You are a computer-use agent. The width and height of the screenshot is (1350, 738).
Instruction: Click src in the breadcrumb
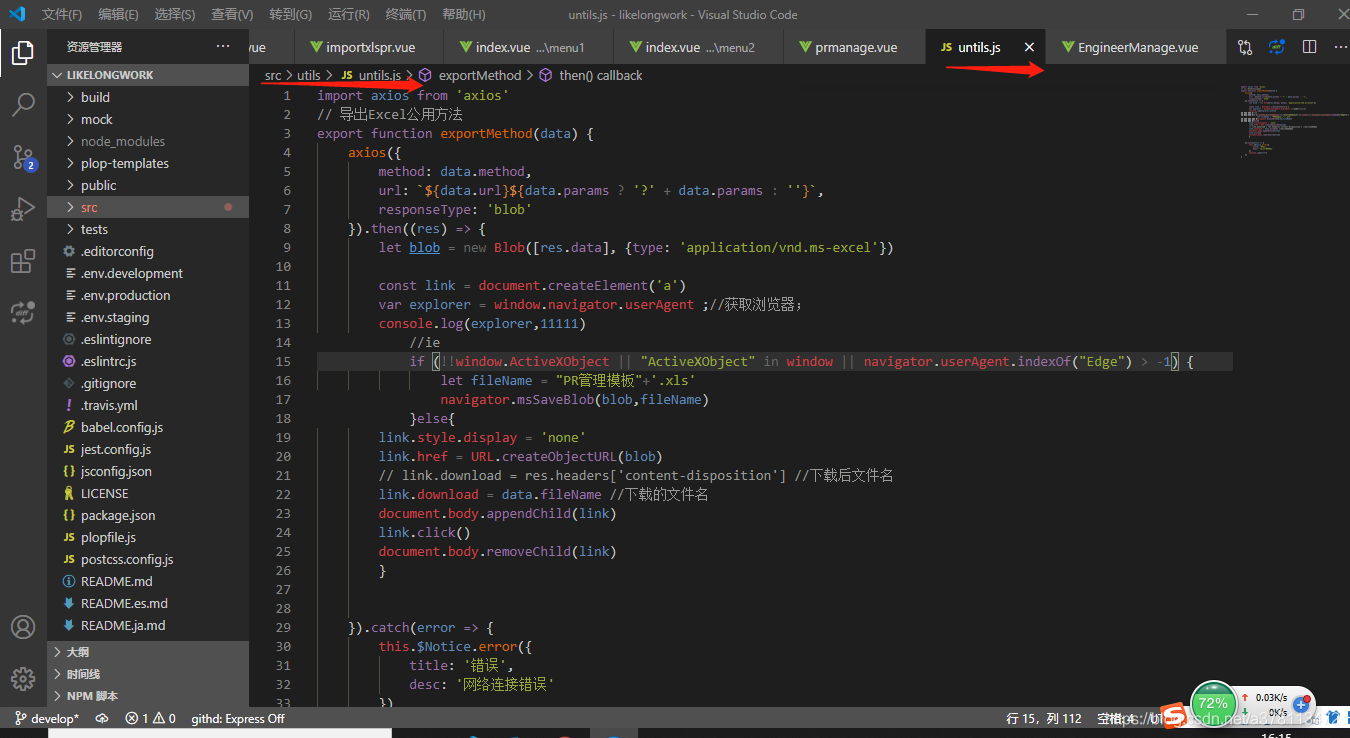[273, 75]
